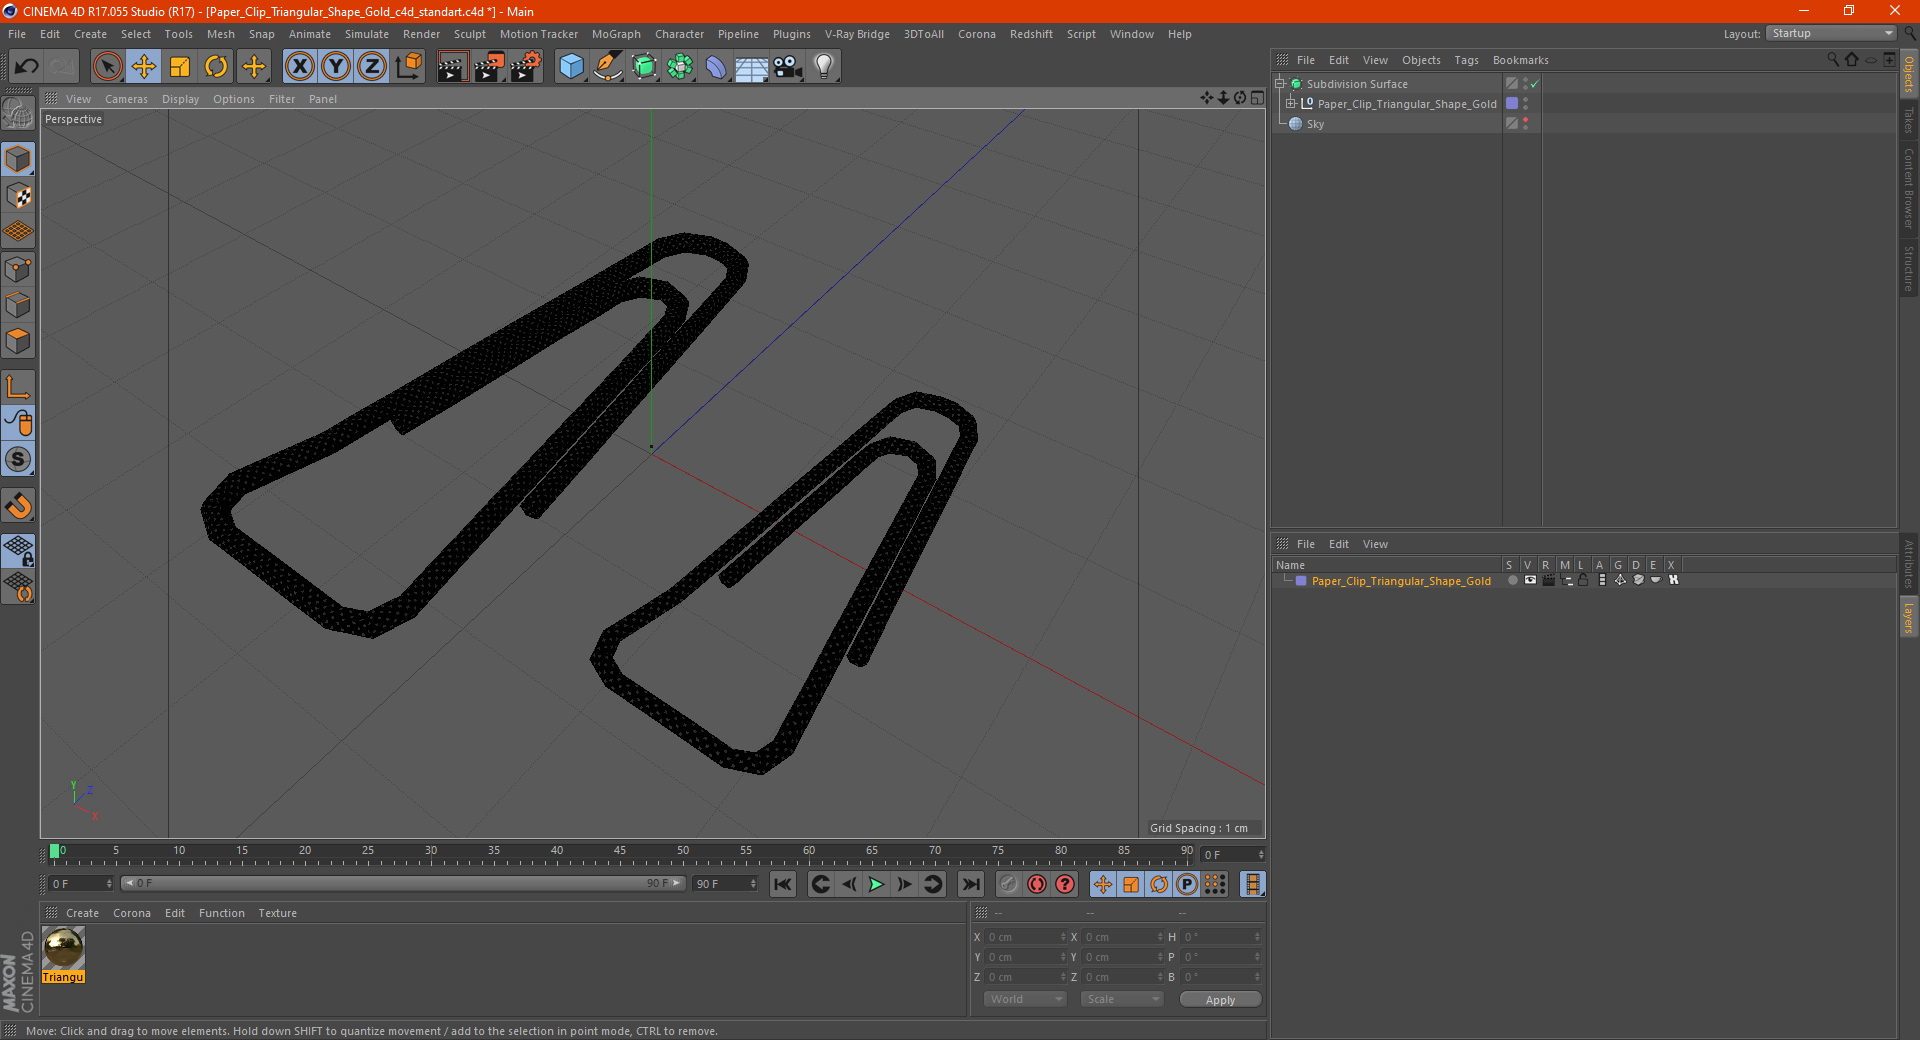Open the Layout Startup dropdown

coord(1832,33)
